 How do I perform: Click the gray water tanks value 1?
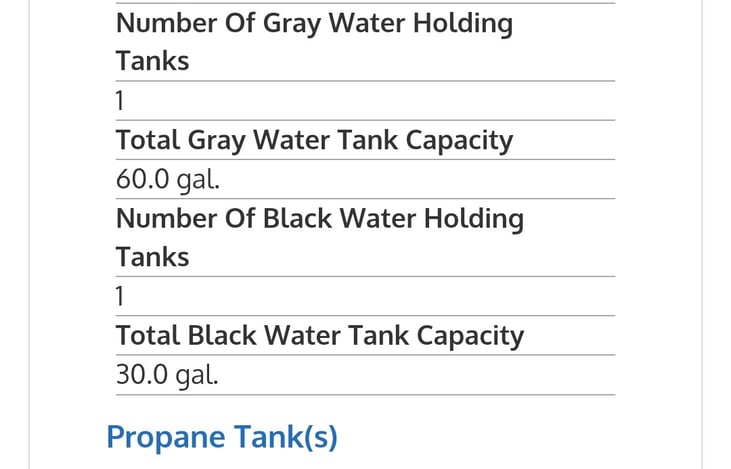point(120,101)
